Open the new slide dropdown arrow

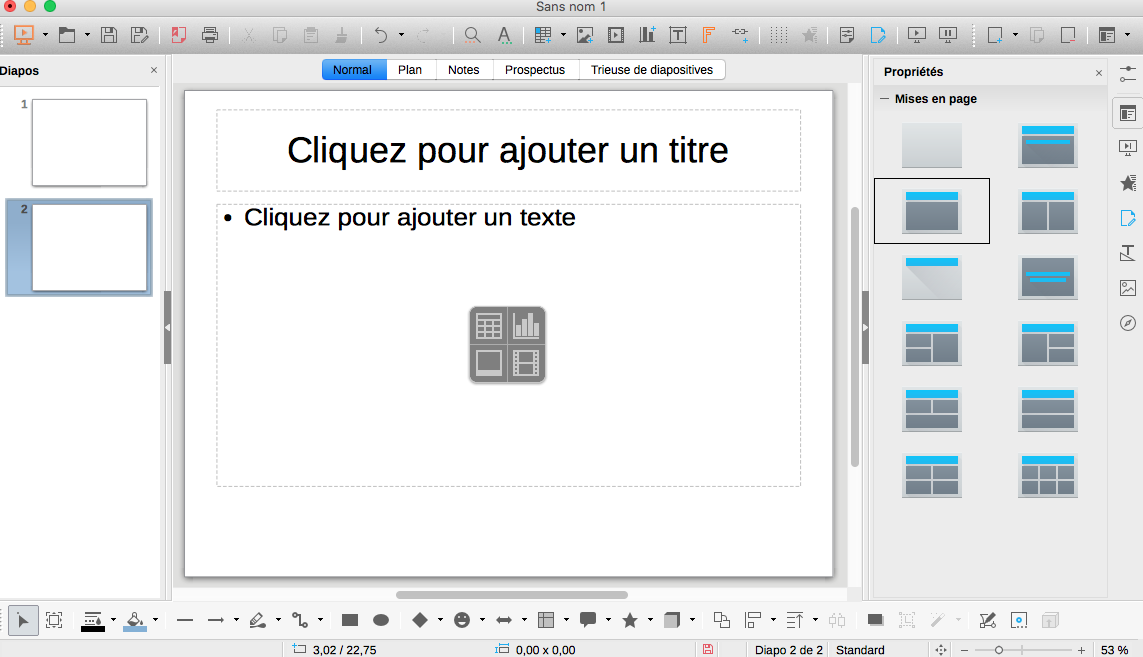(1015, 34)
